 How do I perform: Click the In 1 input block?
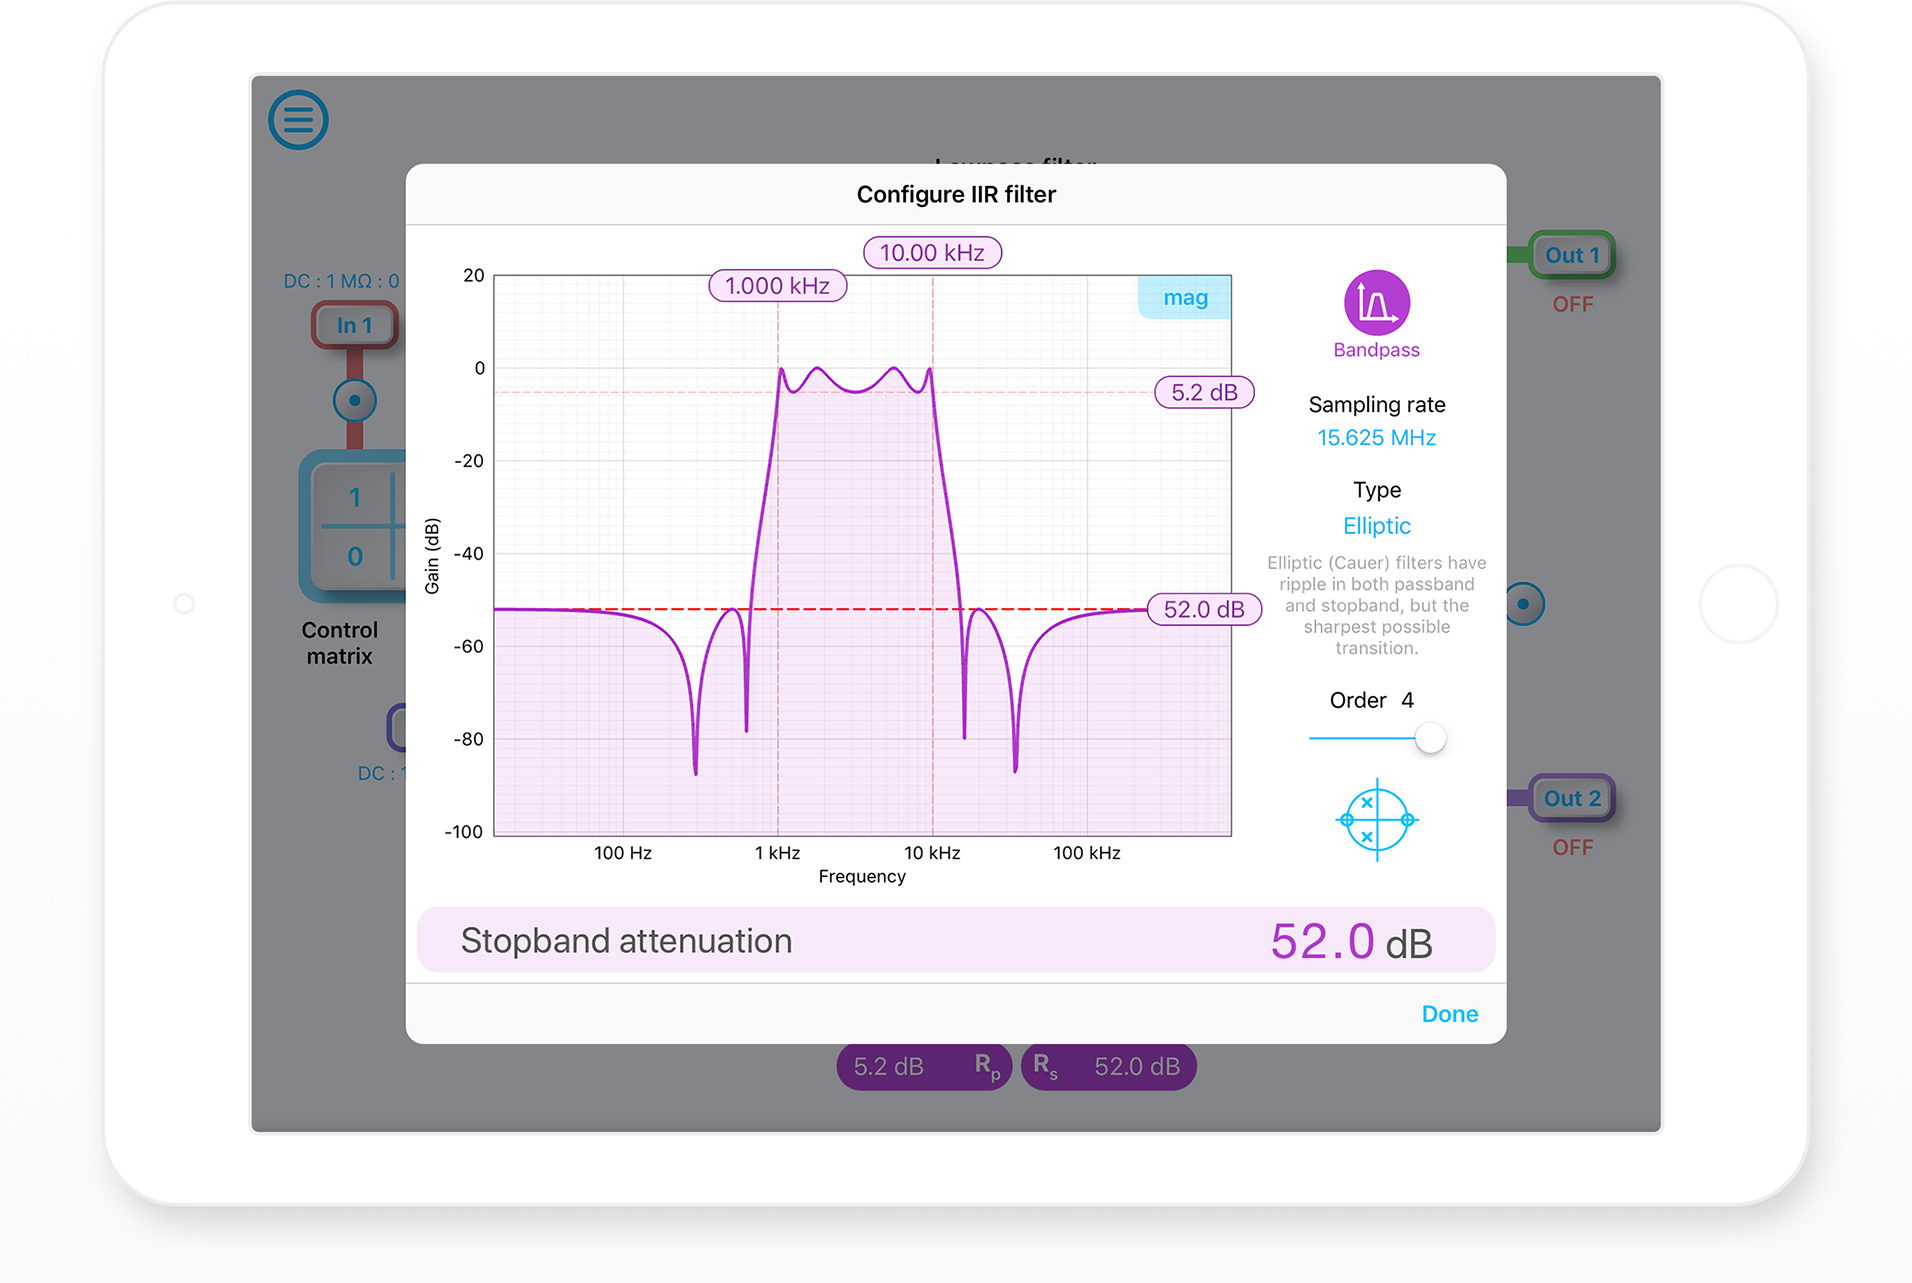(354, 325)
